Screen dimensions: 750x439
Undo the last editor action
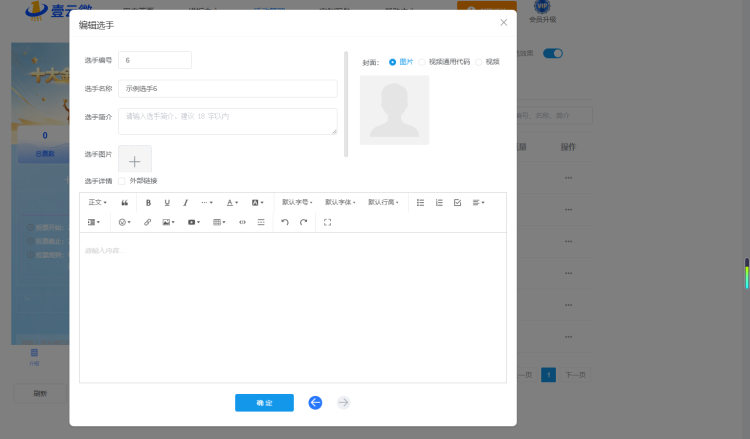tap(285, 222)
